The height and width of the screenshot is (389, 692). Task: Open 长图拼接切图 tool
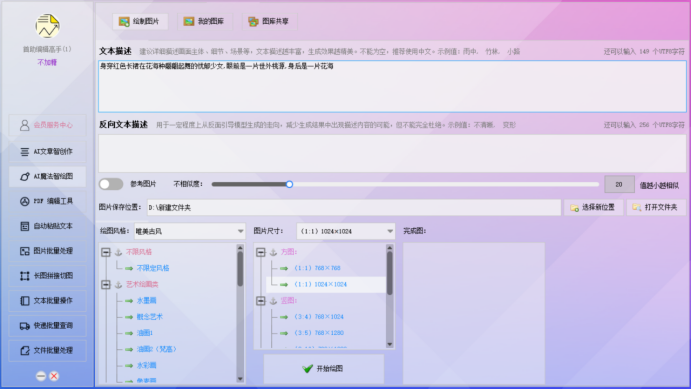click(47, 276)
